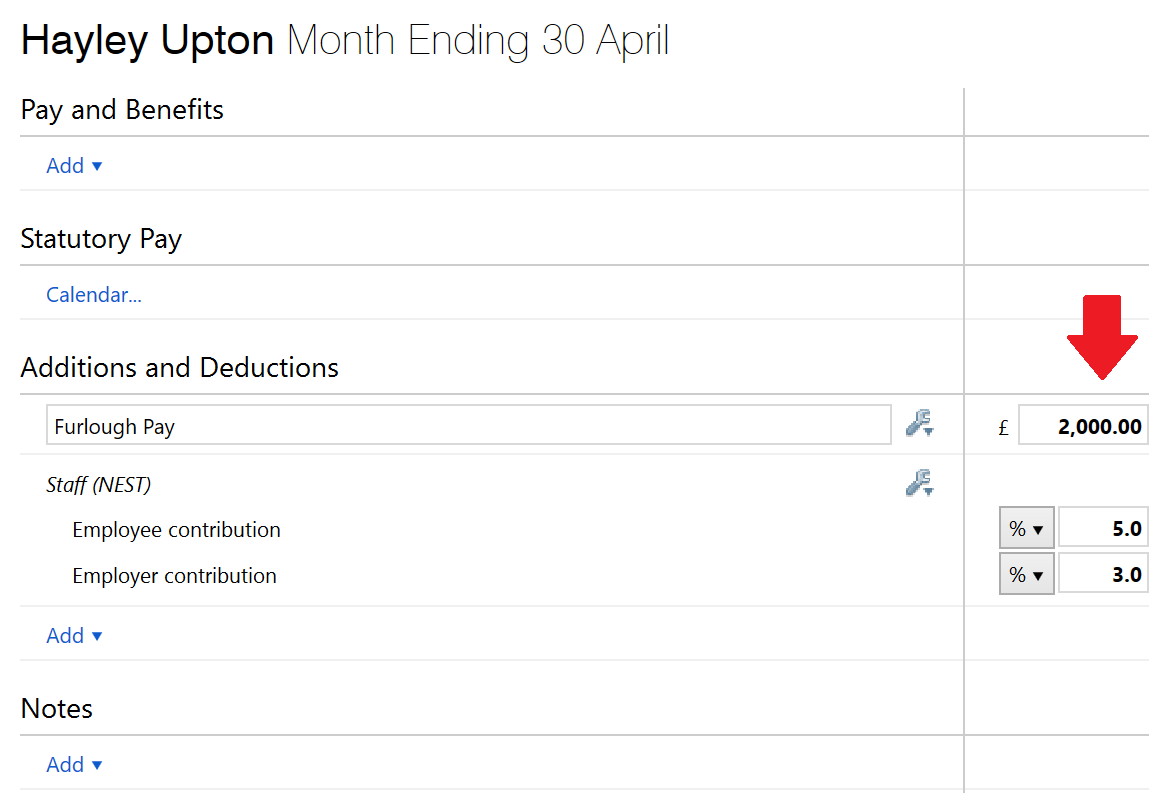Click the Notes section heading
The height and width of the screenshot is (793, 1167).
pyautogui.click(x=57, y=708)
